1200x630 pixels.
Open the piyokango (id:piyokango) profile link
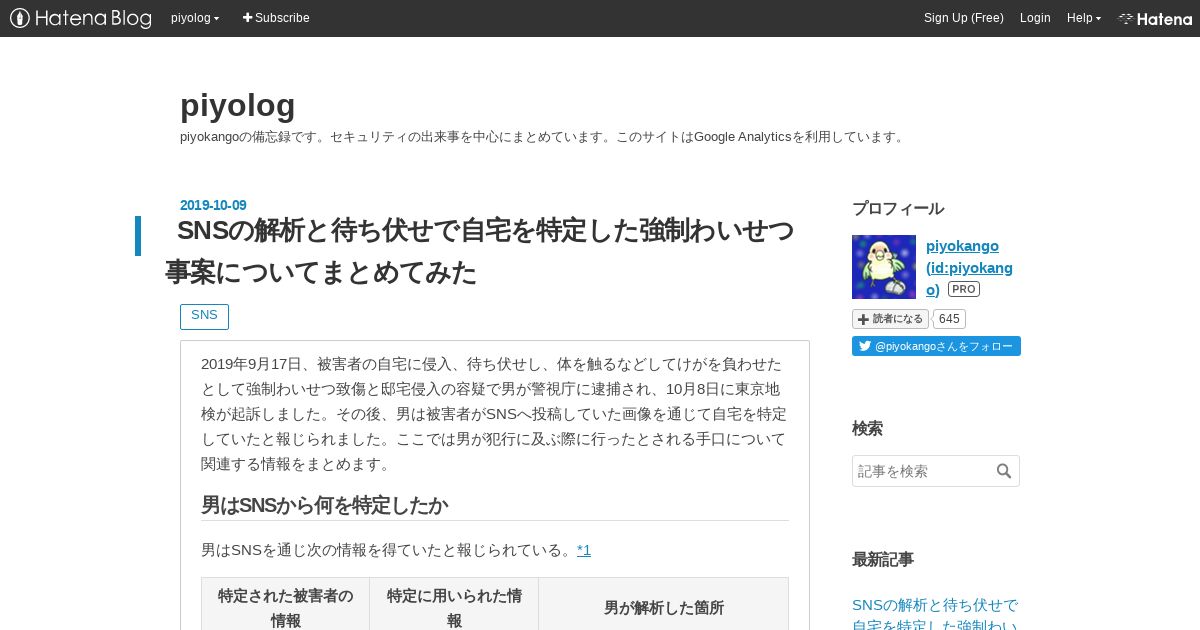[969, 267]
